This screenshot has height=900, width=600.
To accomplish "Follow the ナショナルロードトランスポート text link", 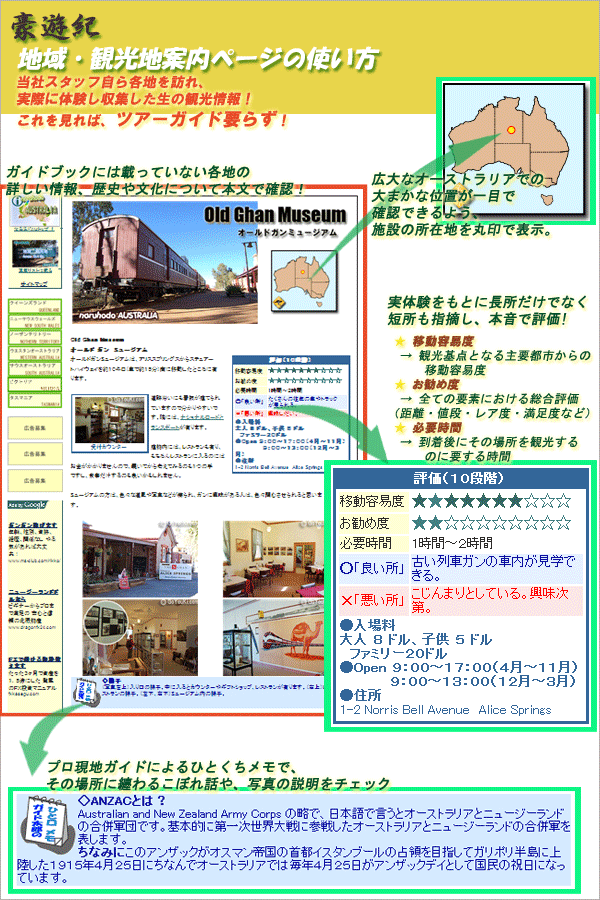I will pos(187,422).
